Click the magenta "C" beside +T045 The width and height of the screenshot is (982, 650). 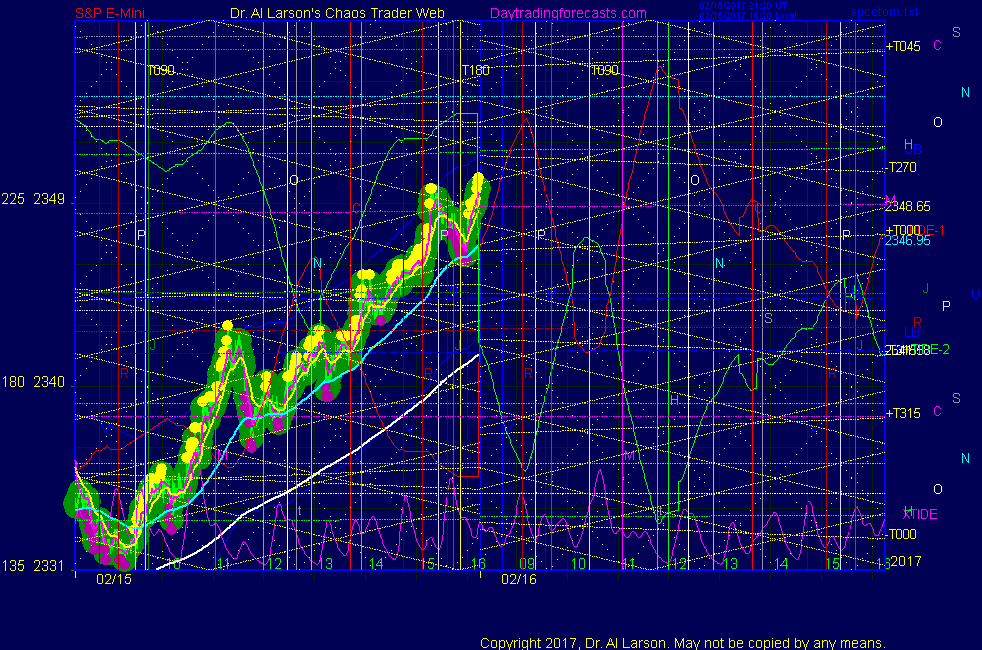tap(938, 46)
